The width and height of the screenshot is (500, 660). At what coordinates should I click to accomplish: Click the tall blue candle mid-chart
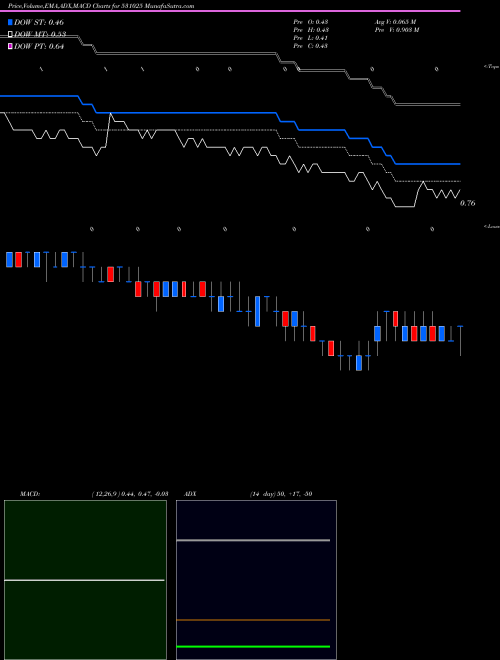point(258,311)
